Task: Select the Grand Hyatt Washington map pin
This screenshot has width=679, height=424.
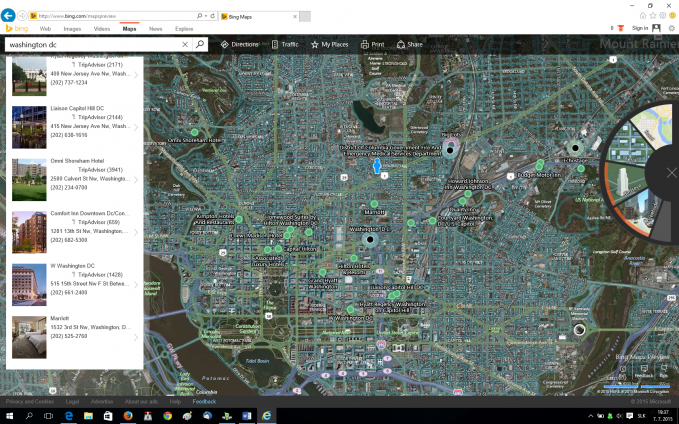Action: pos(323,272)
